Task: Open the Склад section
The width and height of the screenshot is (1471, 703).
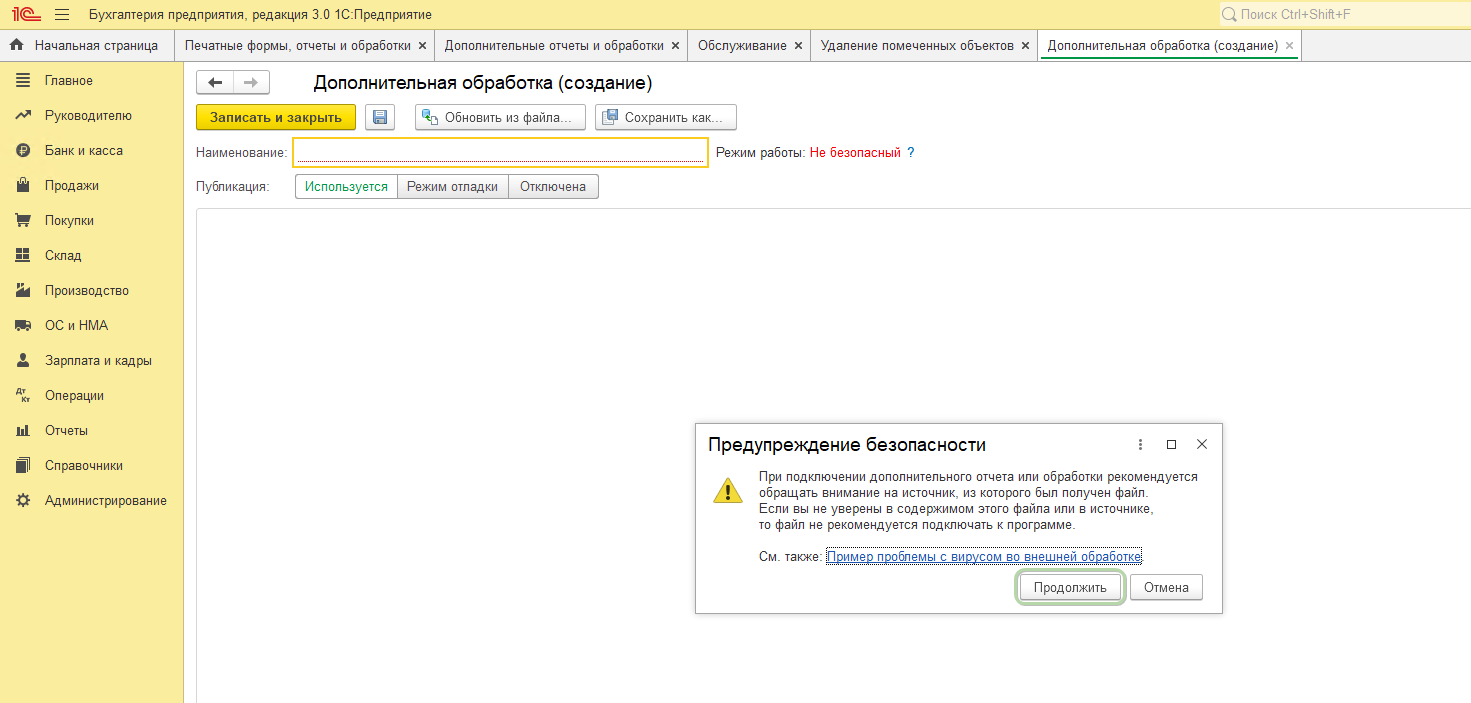Action: coord(63,255)
